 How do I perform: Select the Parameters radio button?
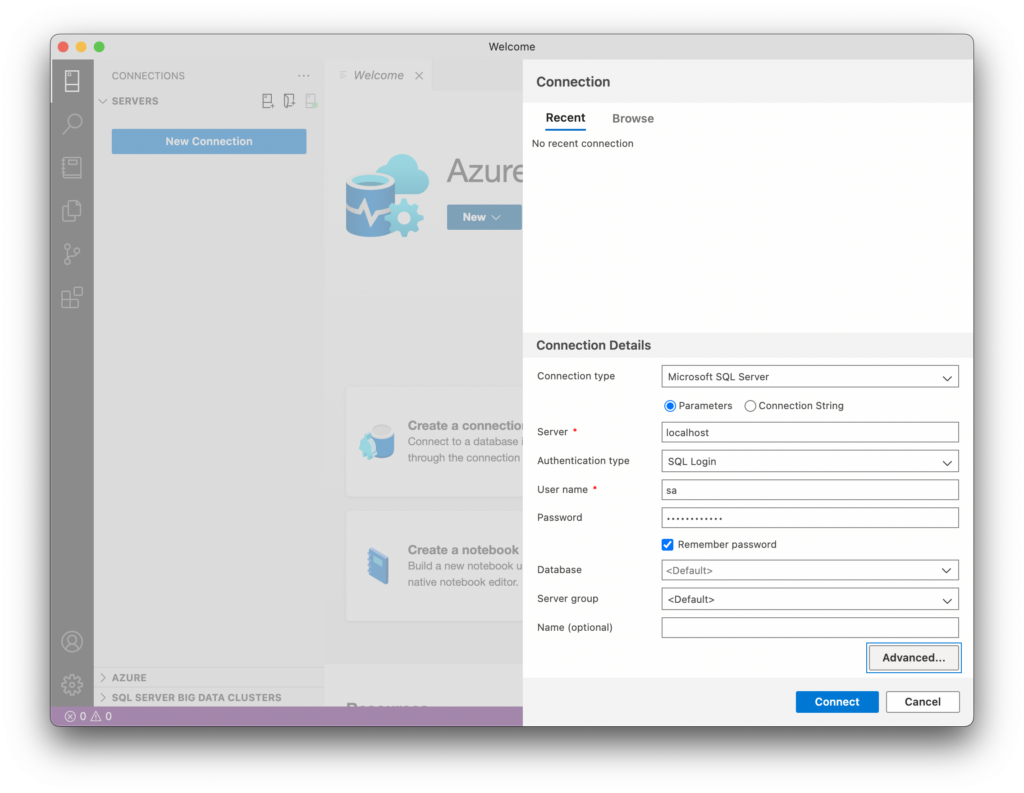(x=670, y=406)
